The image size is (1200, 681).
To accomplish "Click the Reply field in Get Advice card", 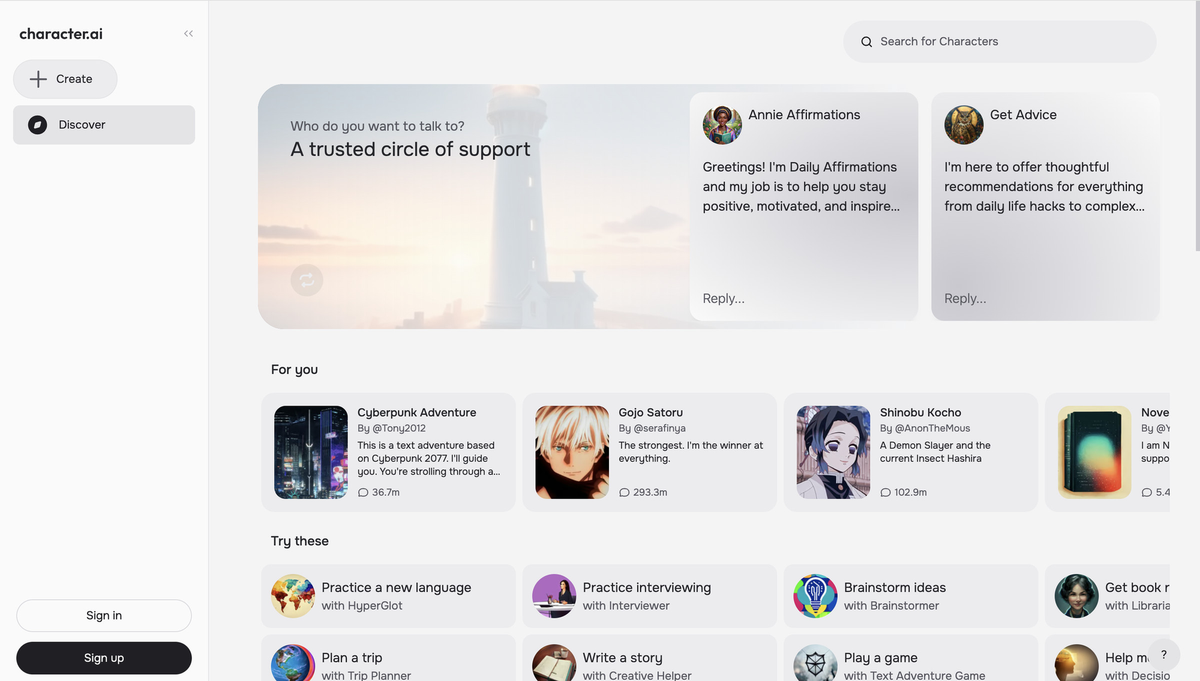I will pyautogui.click(x=1044, y=298).
